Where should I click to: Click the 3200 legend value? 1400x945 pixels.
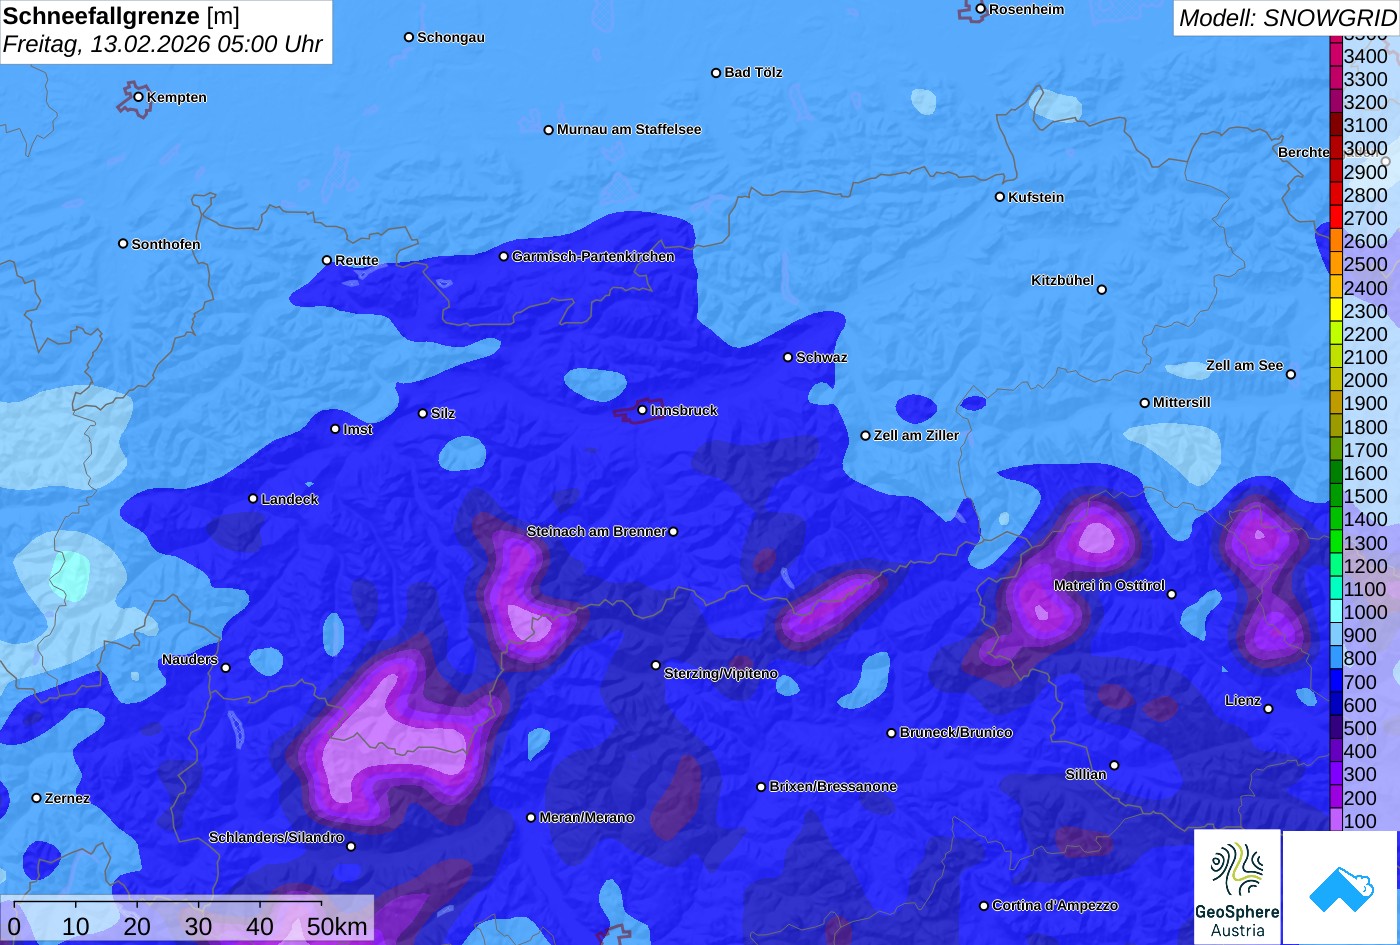[x=1366, y=102]
